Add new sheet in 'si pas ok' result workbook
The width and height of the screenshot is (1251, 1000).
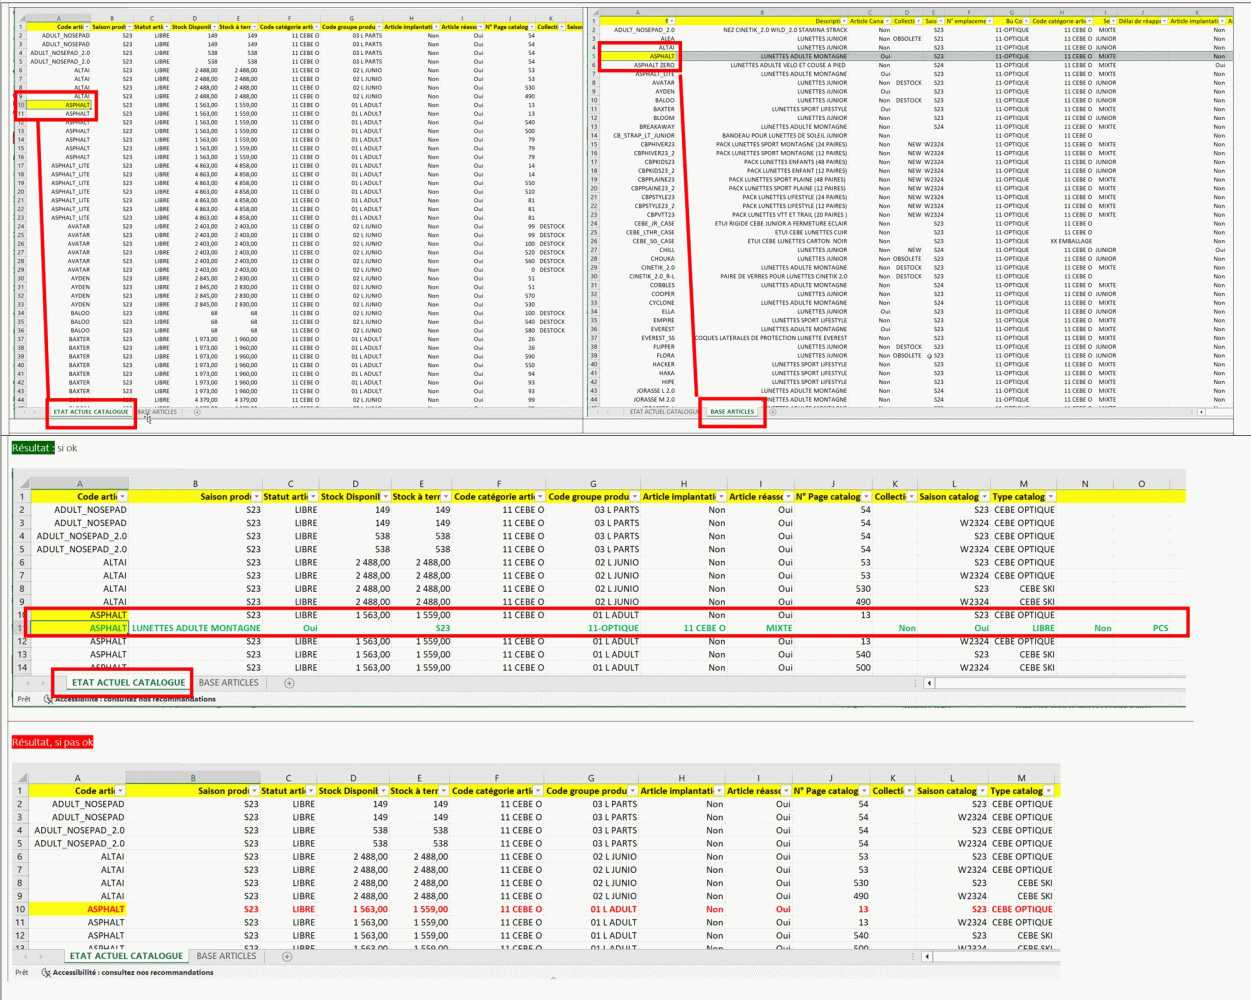pos(287,957)
